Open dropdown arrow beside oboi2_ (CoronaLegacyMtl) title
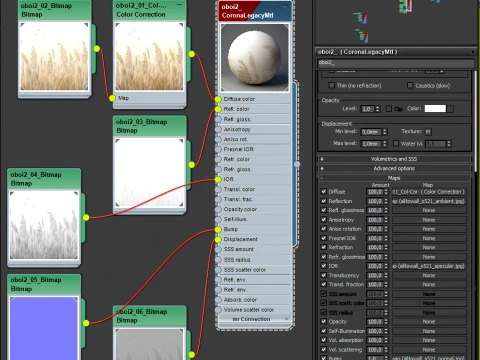Image resolution: width=480 pixels, height=360 pixels. pyautogui.click(x=473, y=52)
